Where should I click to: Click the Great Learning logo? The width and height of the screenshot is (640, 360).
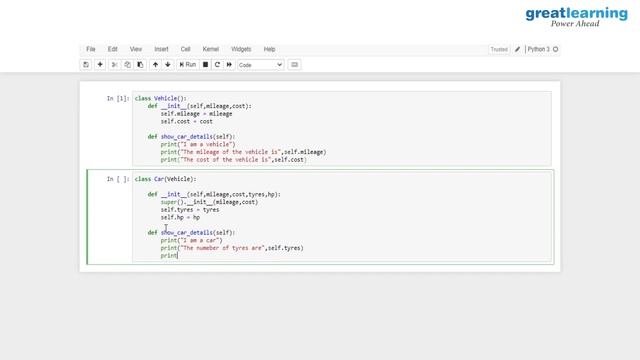[x=576, y=17]
